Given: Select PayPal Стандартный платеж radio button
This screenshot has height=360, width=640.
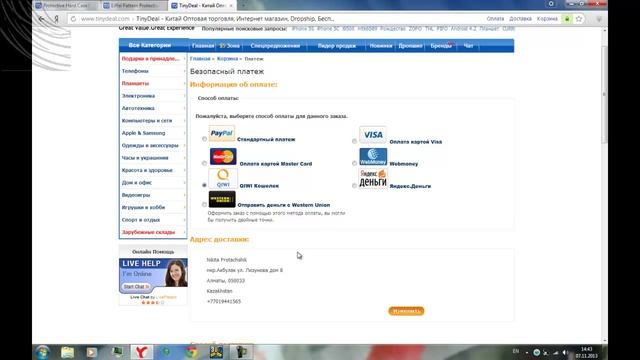Looking at the screenshot, I should (204, 139).
